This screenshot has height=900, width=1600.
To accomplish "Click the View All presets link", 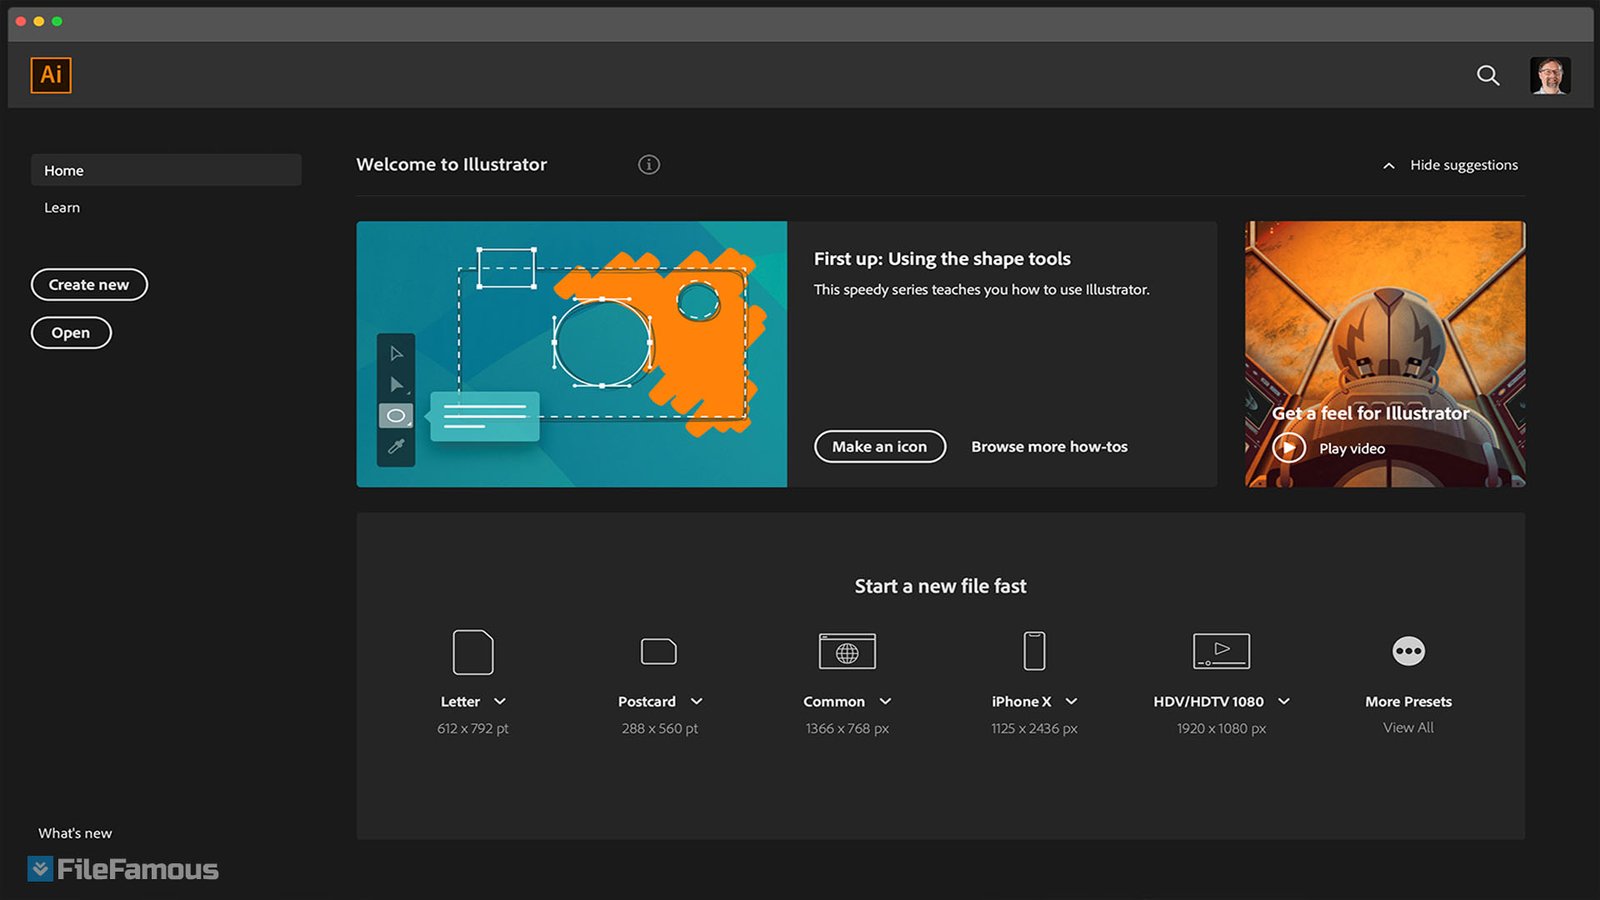I will 1408,727.
